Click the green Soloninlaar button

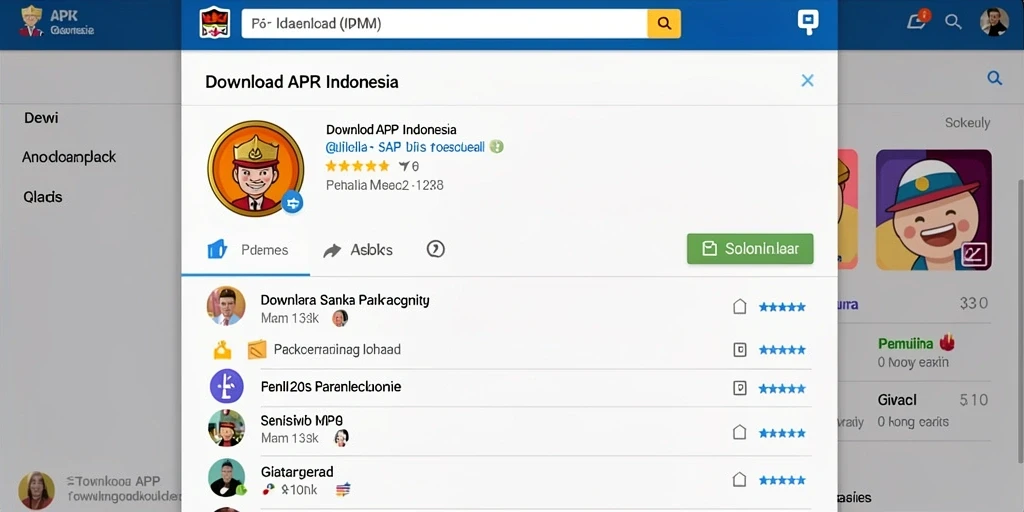pos(750,249)
